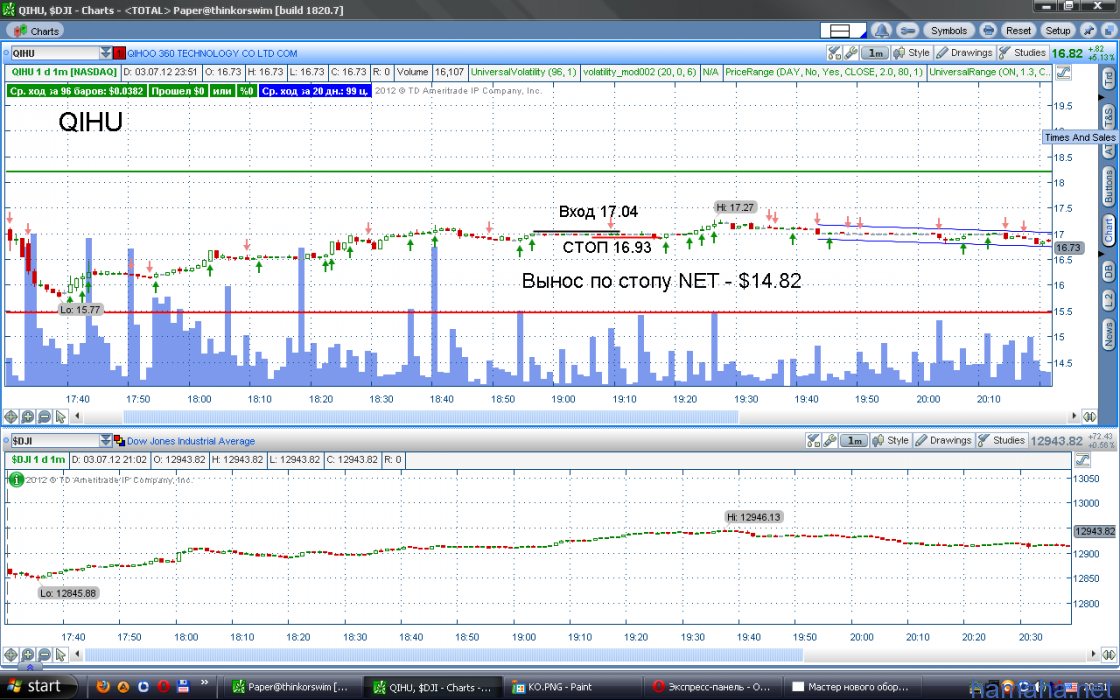The image size is (1120, 700).
Task: Click QIHU chart quick study flask icon
Action: pos(834,53)
